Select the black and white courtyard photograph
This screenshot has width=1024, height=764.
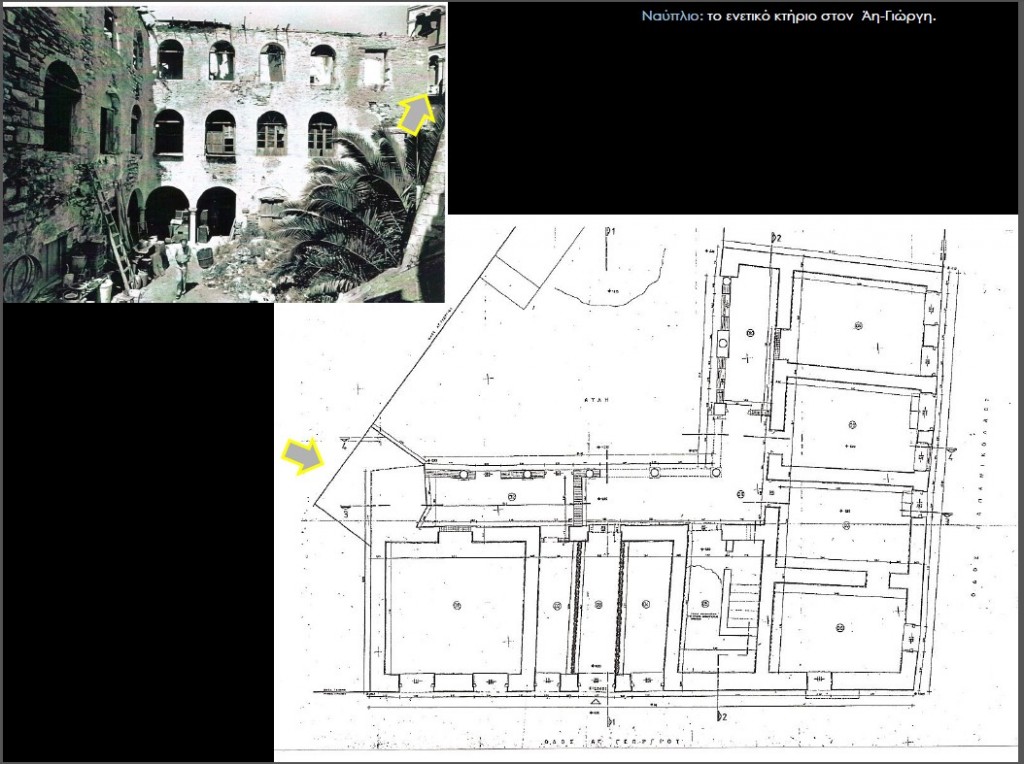click(x=223, y=150)
